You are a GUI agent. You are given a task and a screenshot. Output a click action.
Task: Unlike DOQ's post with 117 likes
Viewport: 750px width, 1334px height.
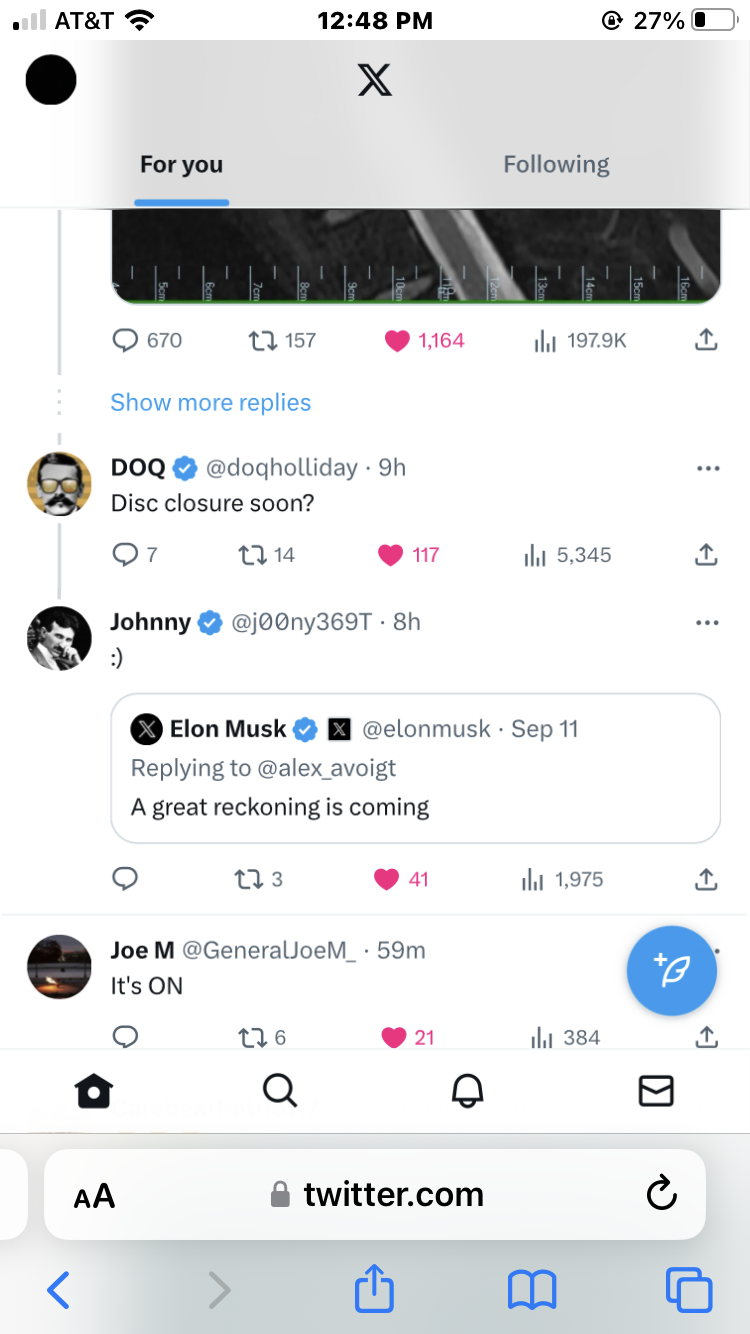click(391, 555)
